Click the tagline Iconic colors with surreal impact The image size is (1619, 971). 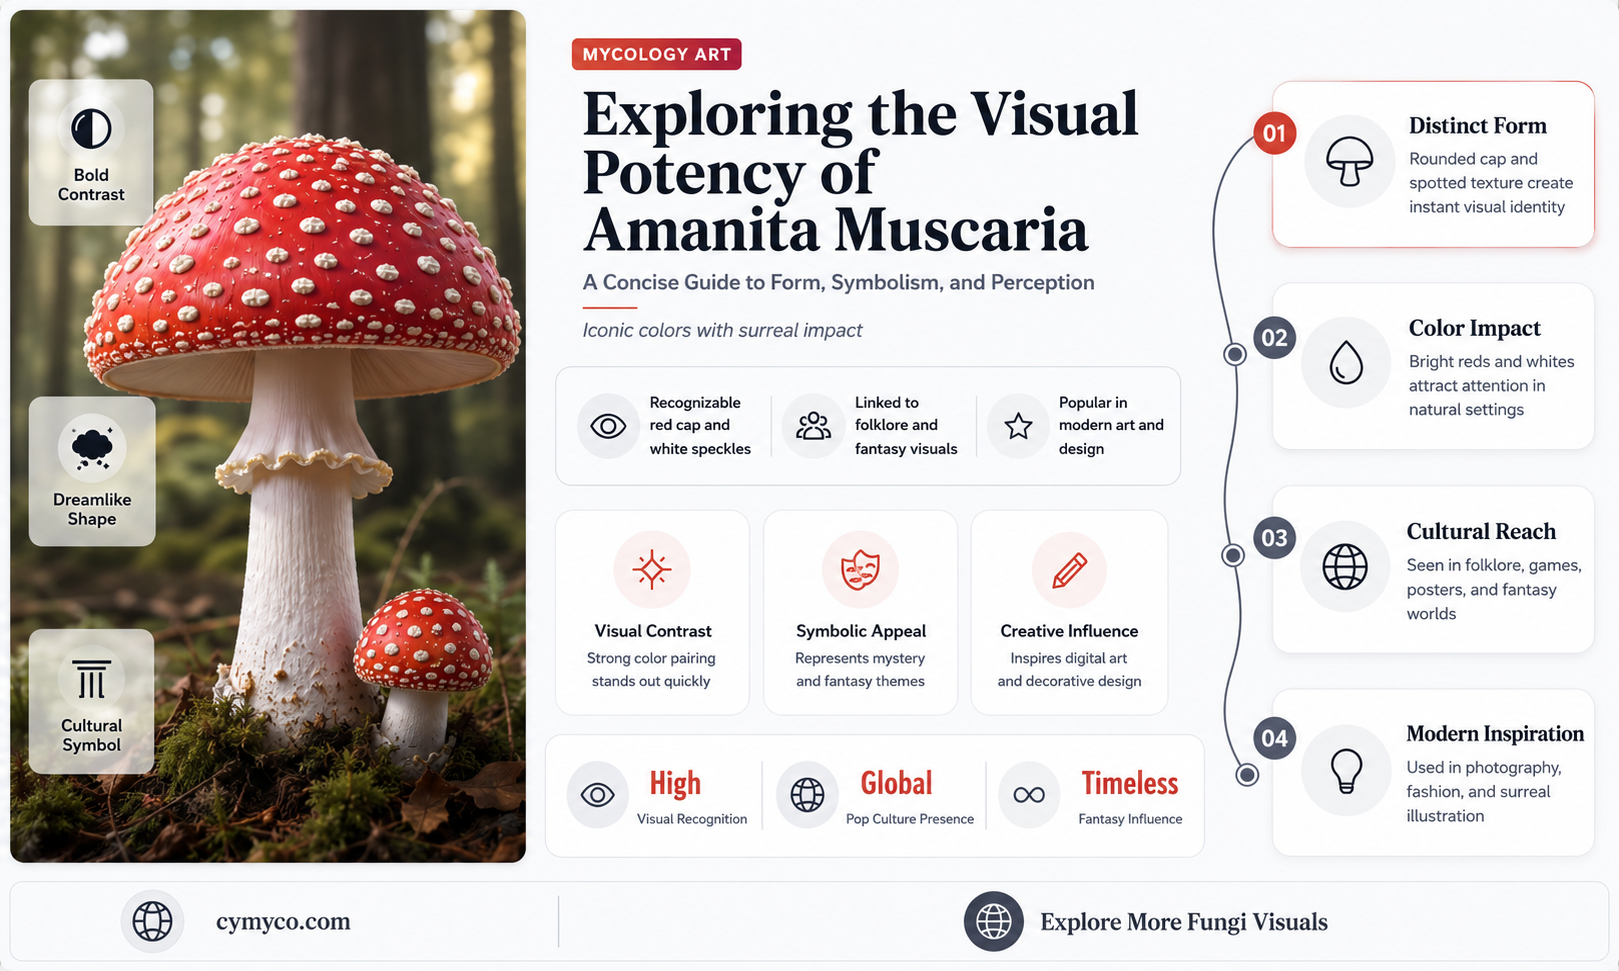coord(722,330)
